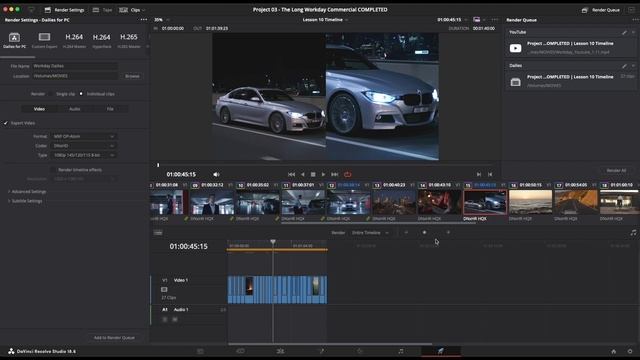
Task: Select the Dailies for PC render preset
Action: 14,41
